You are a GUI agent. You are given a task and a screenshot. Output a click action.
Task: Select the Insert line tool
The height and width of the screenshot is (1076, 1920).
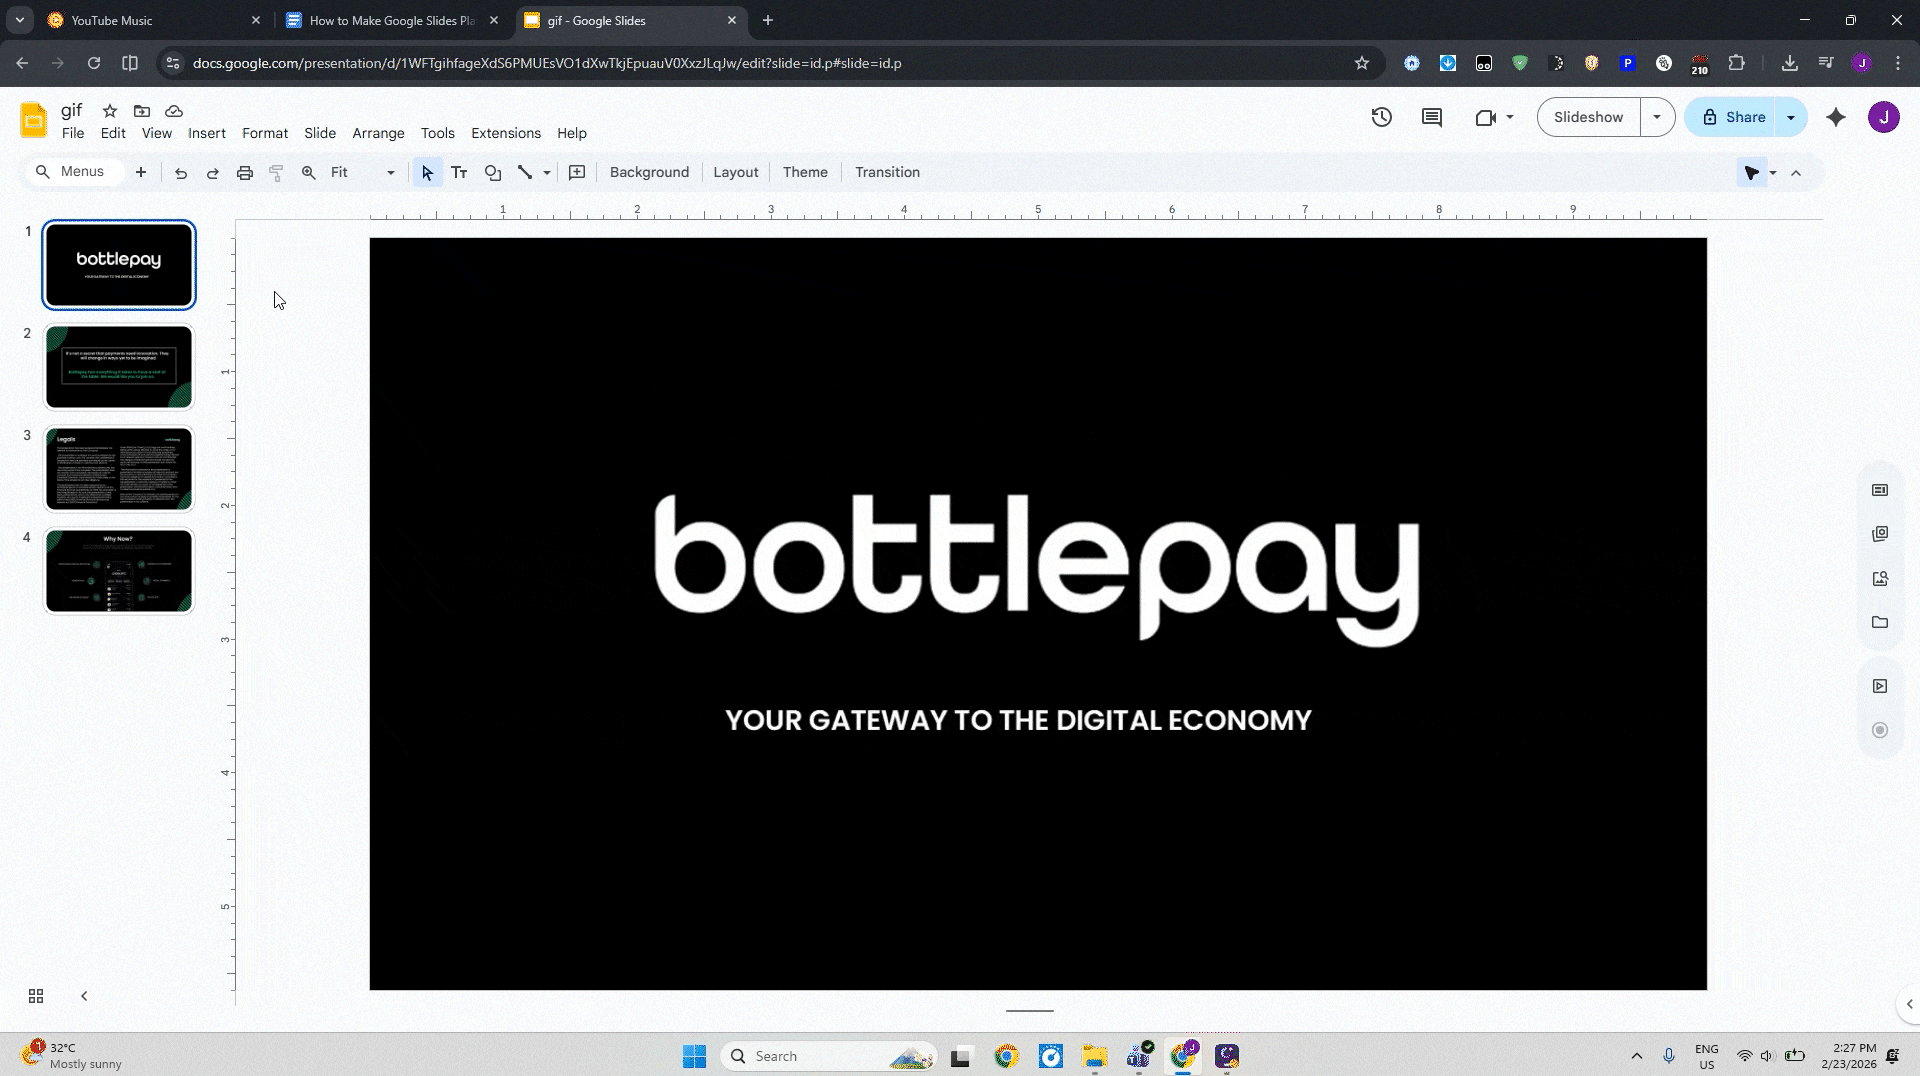pos(524,172)
